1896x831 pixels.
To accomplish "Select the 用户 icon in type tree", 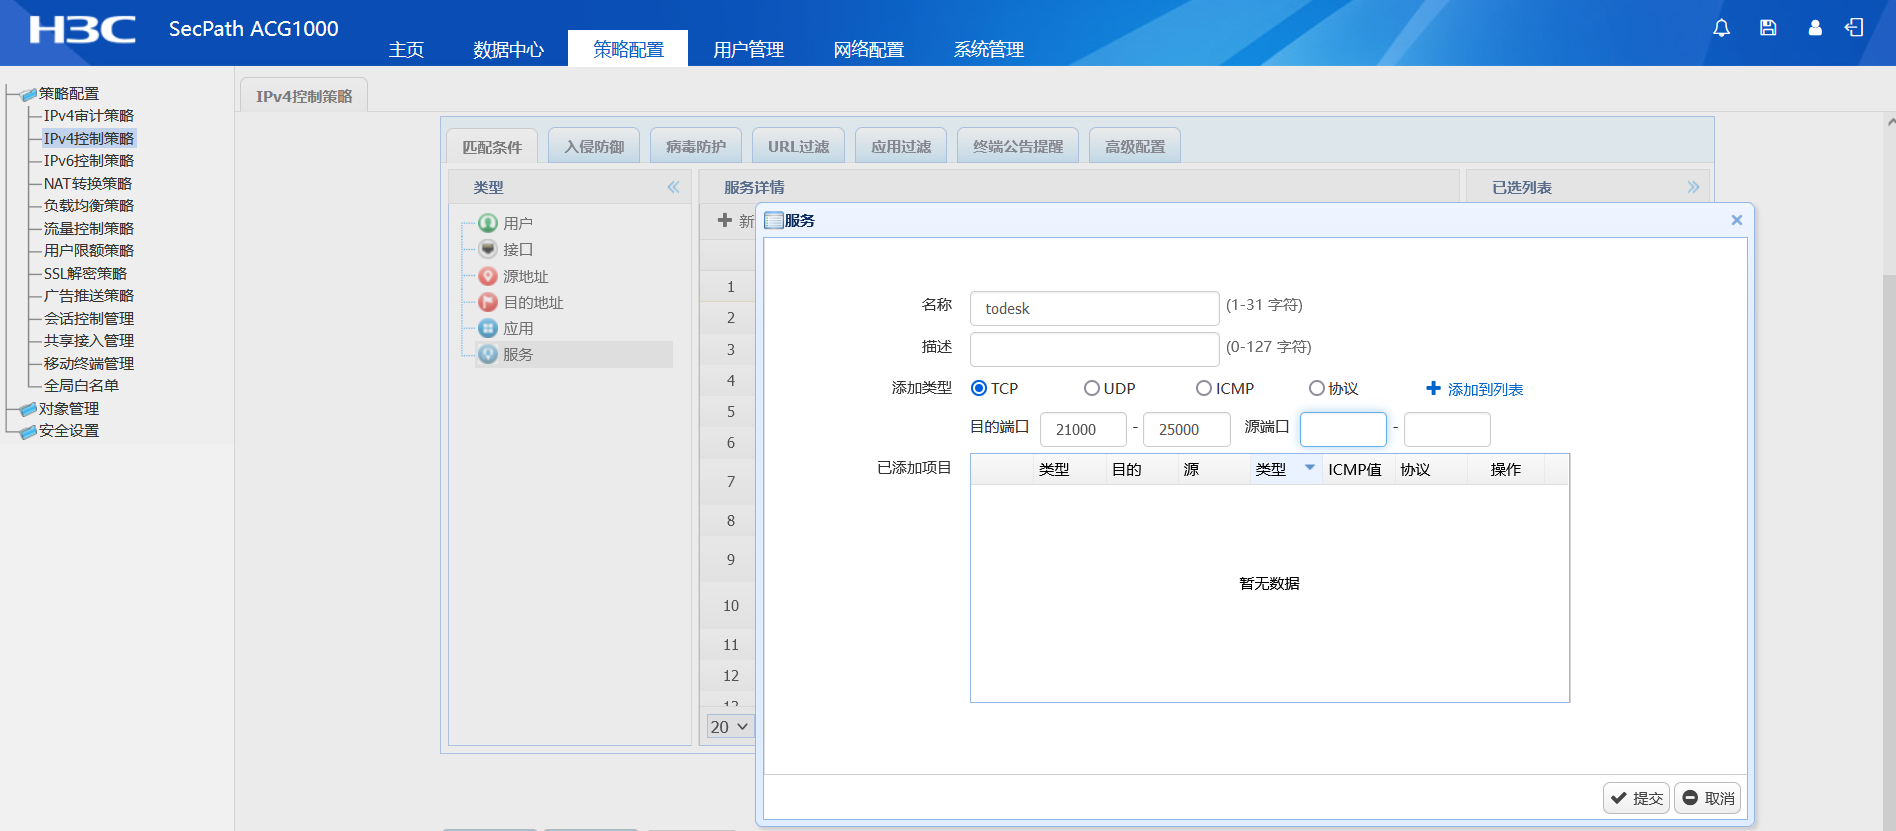I will click(488, 223).
